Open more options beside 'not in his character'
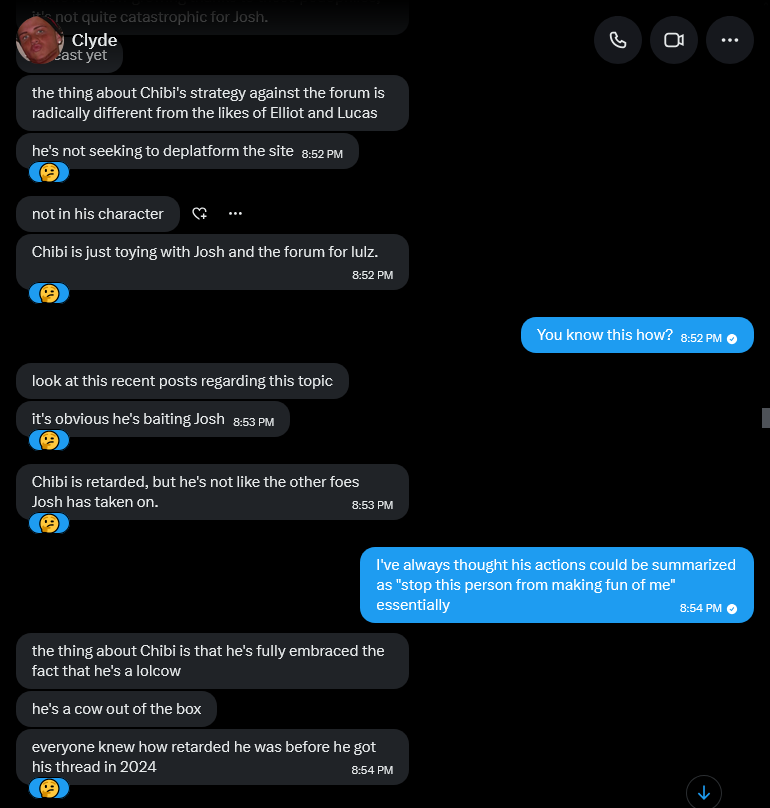The height and width of the screenshot is (808, 770). click(x=236, y=213)
